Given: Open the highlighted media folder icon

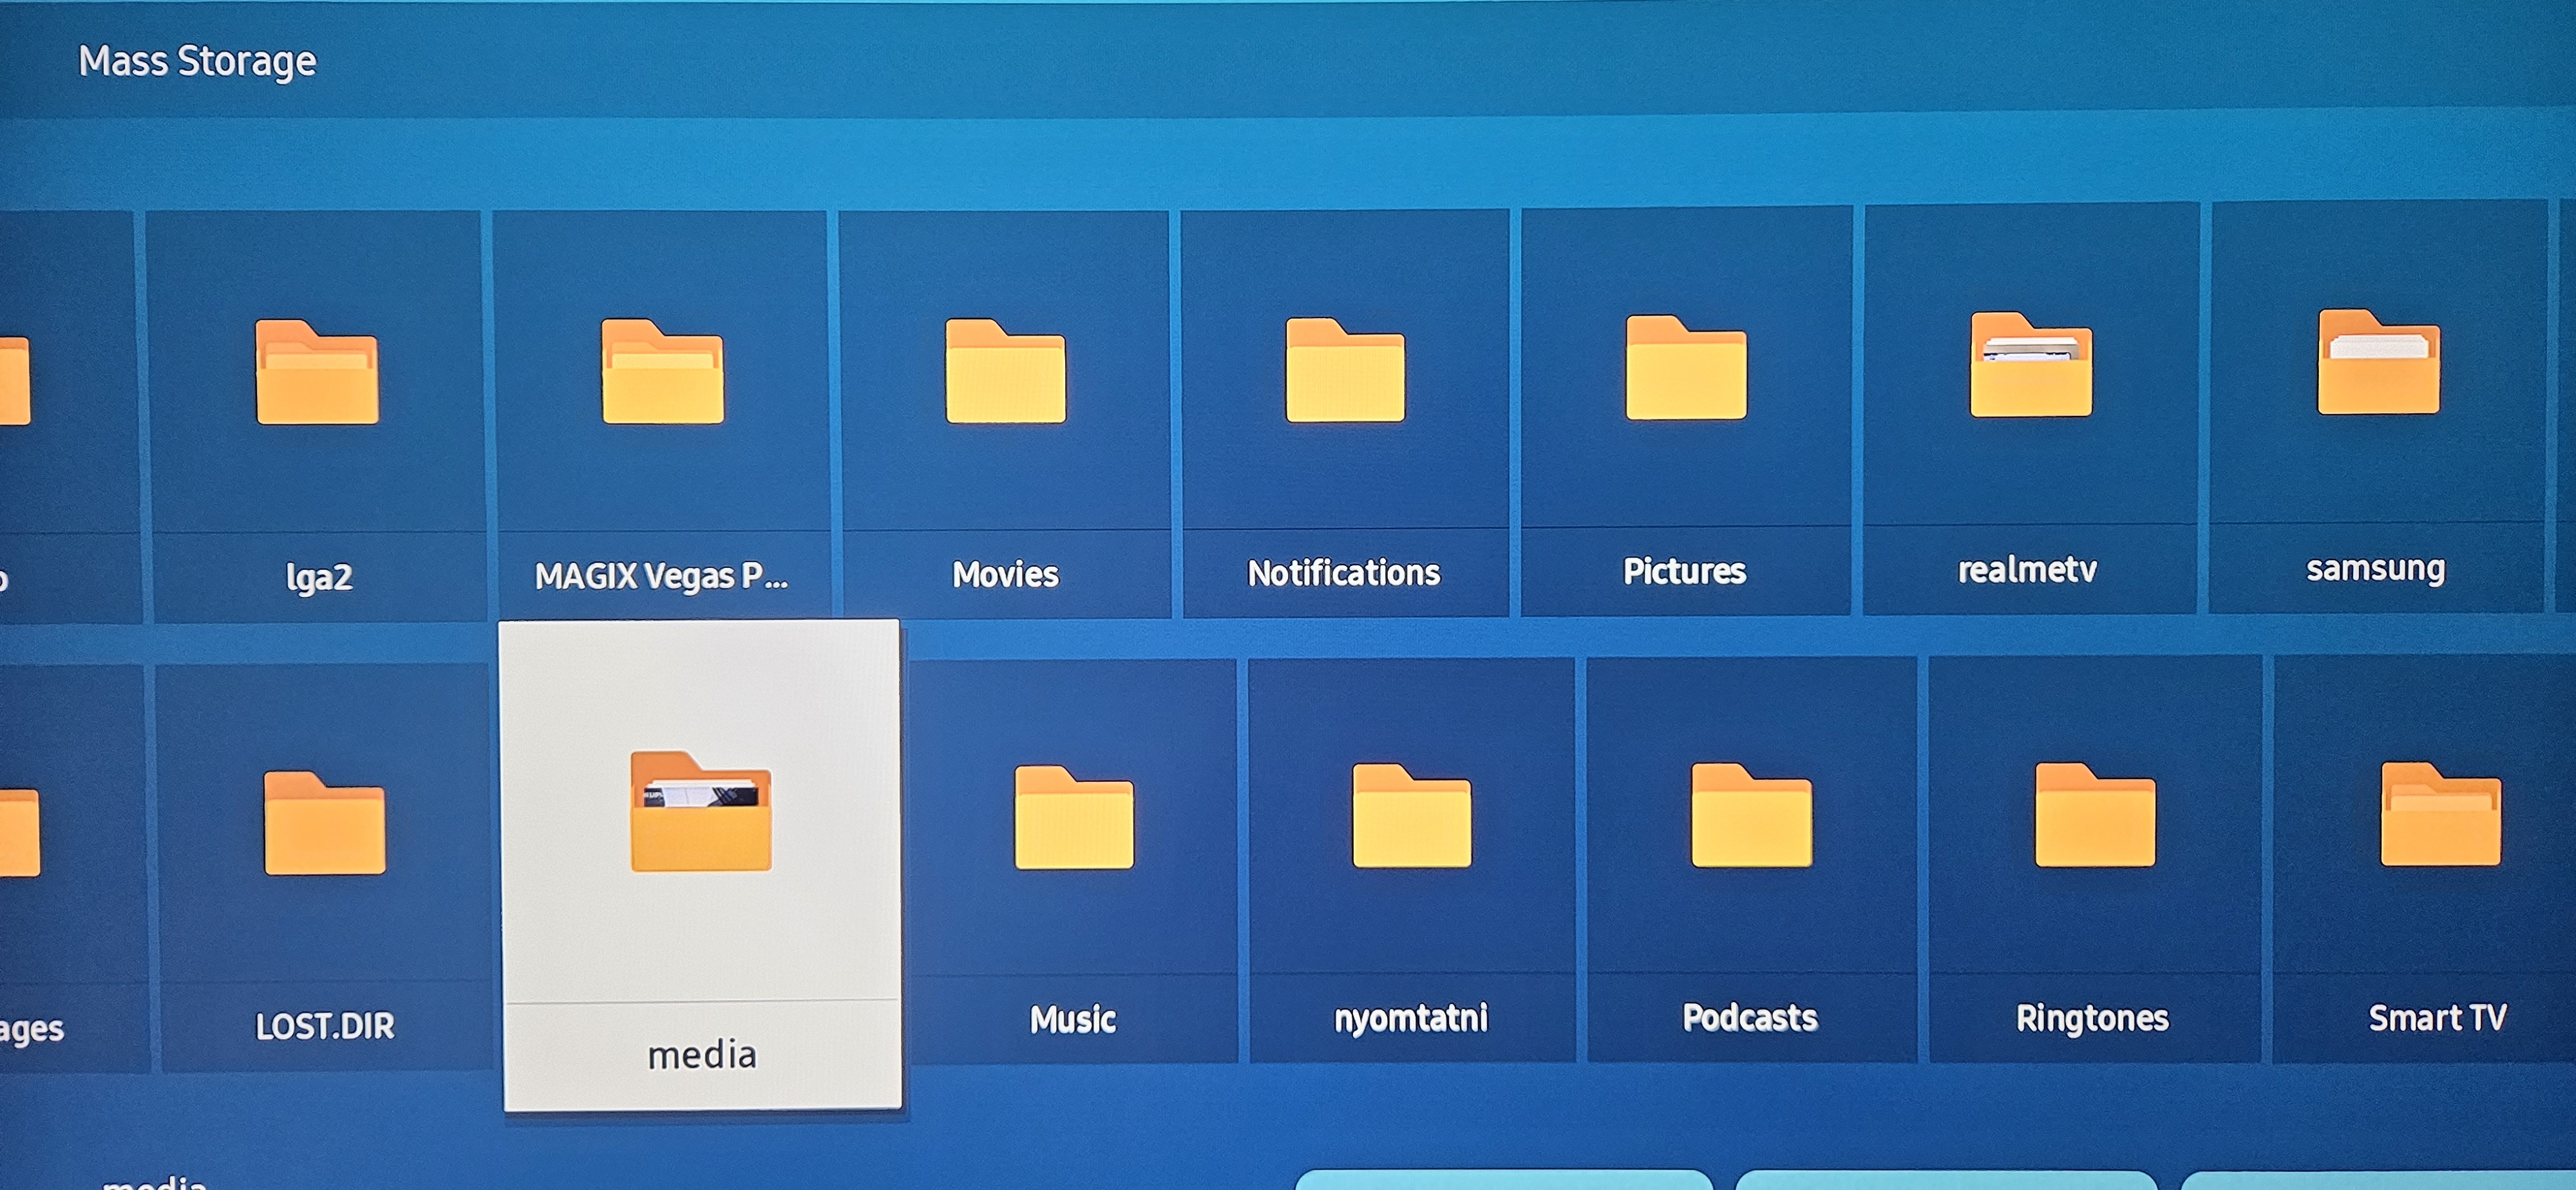Looking at the screenshot, I should coord(700,811).
